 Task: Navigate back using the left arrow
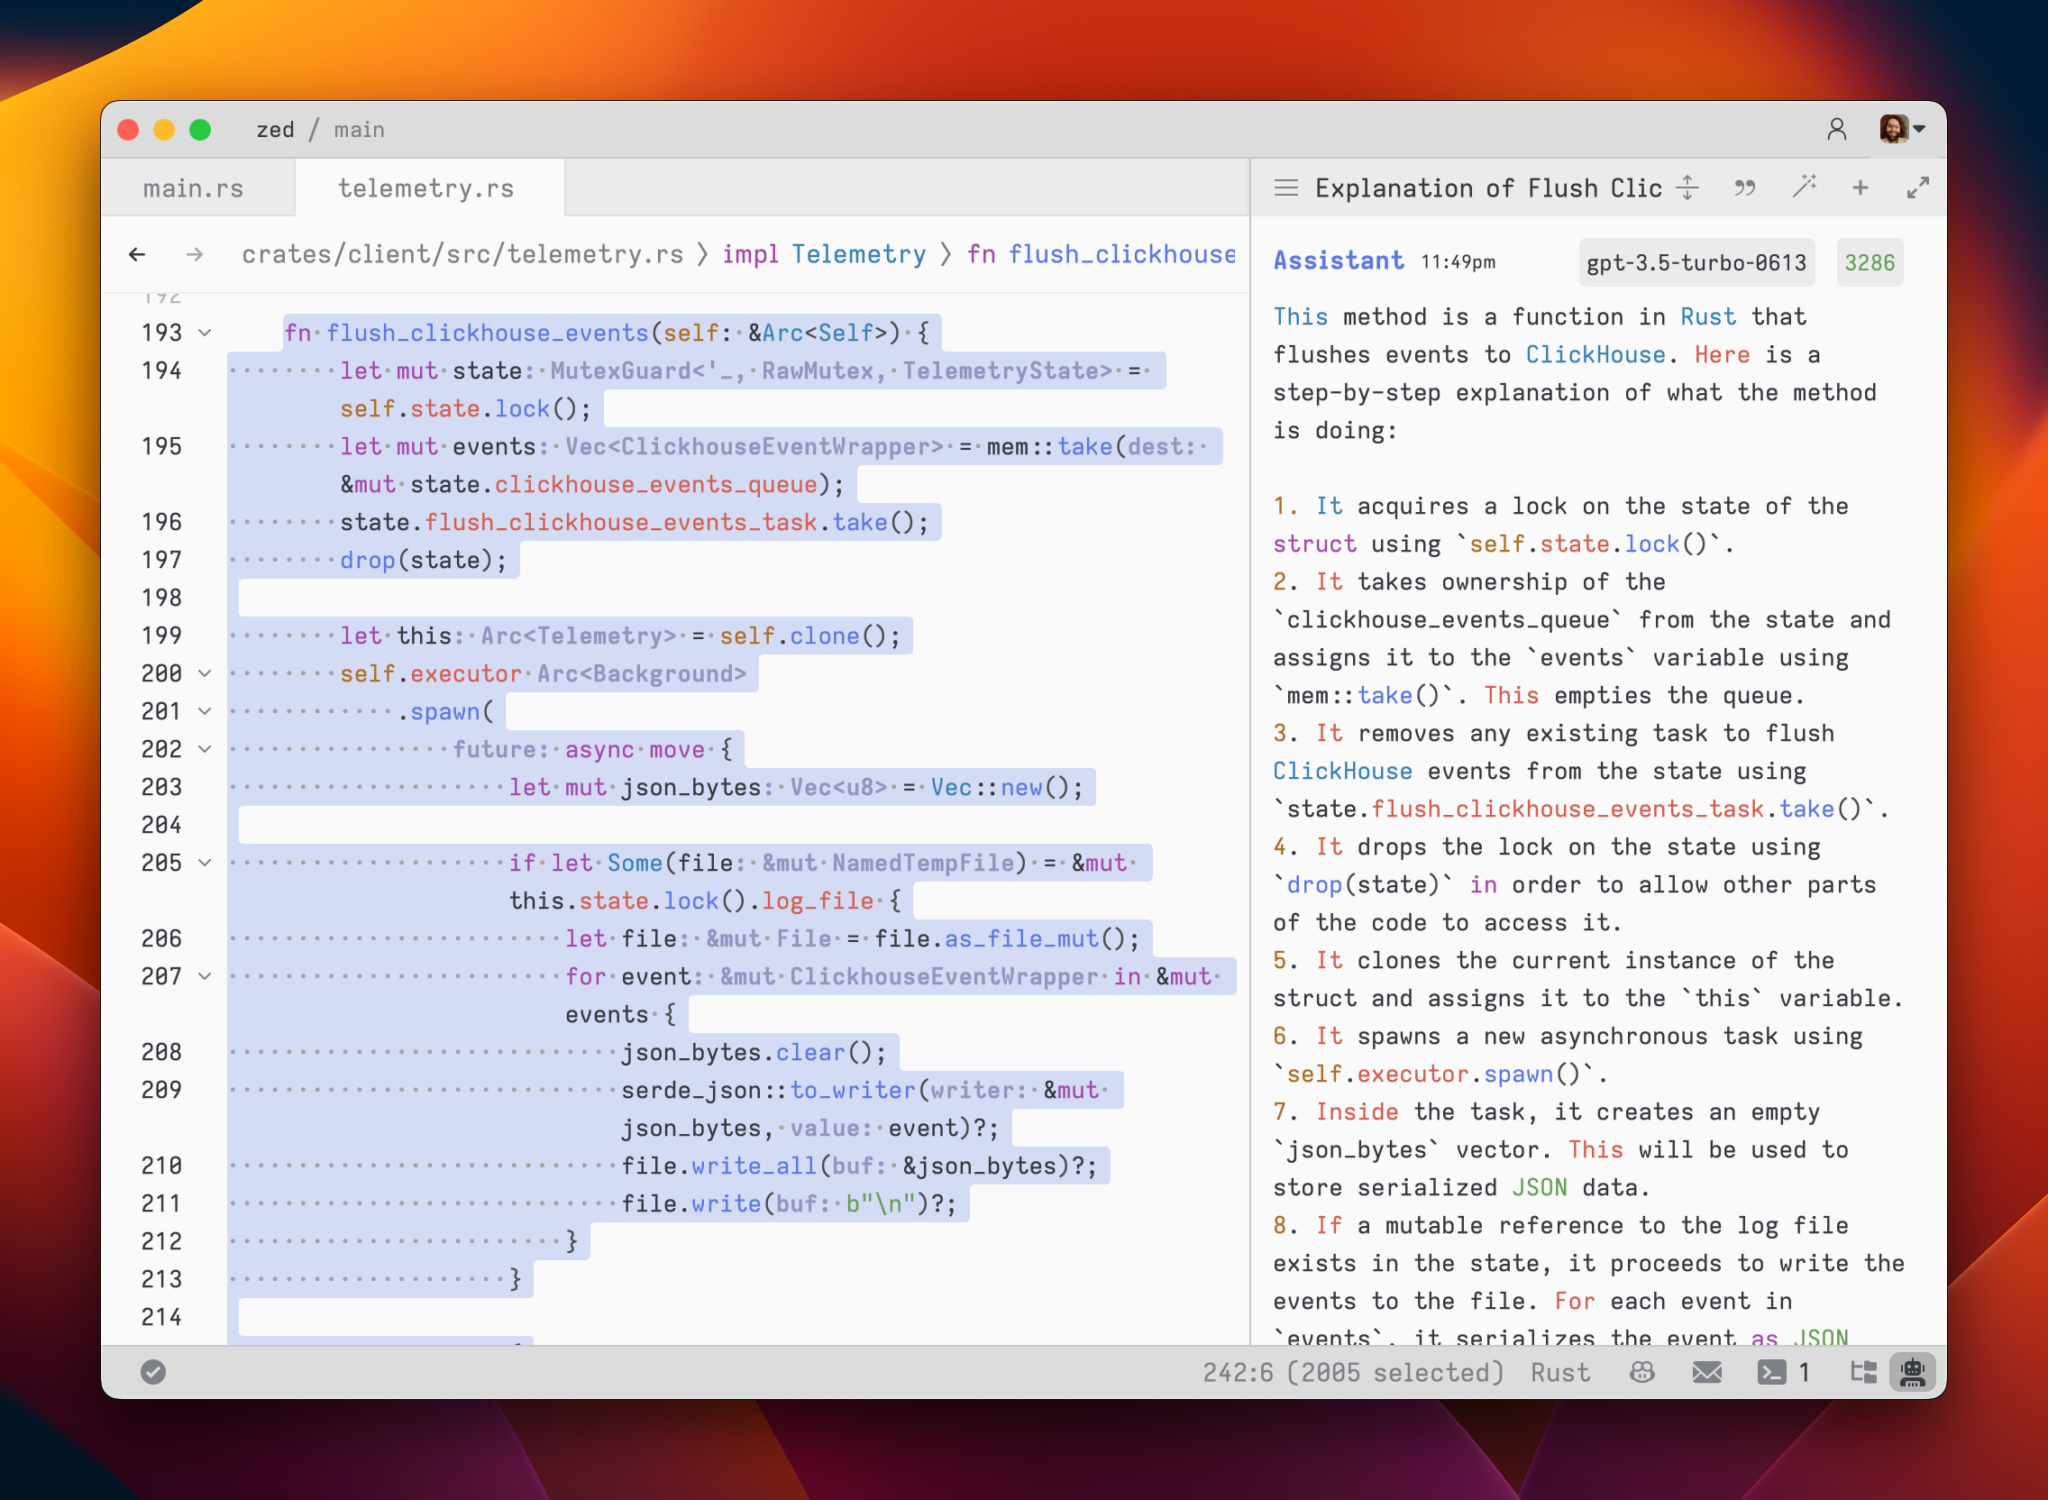(137, 255)
